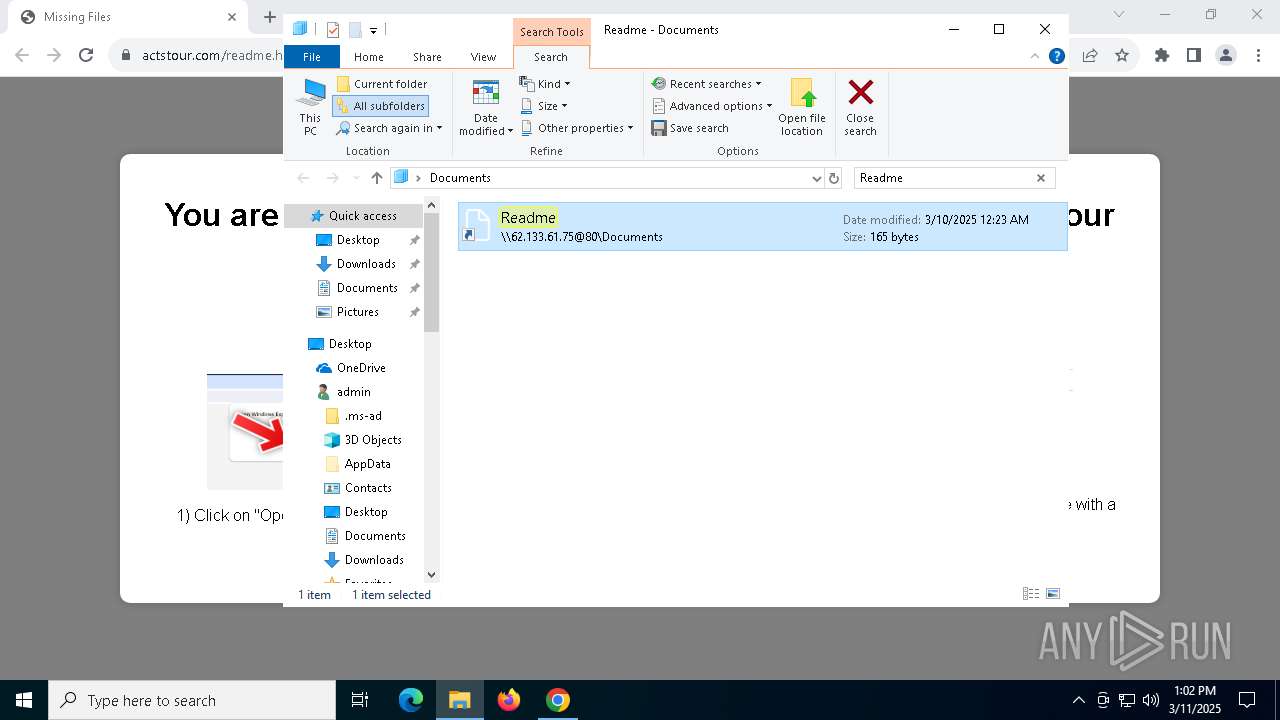Select admin user folder
Screen dimensions: 1280x720
[x=353, y=392]
